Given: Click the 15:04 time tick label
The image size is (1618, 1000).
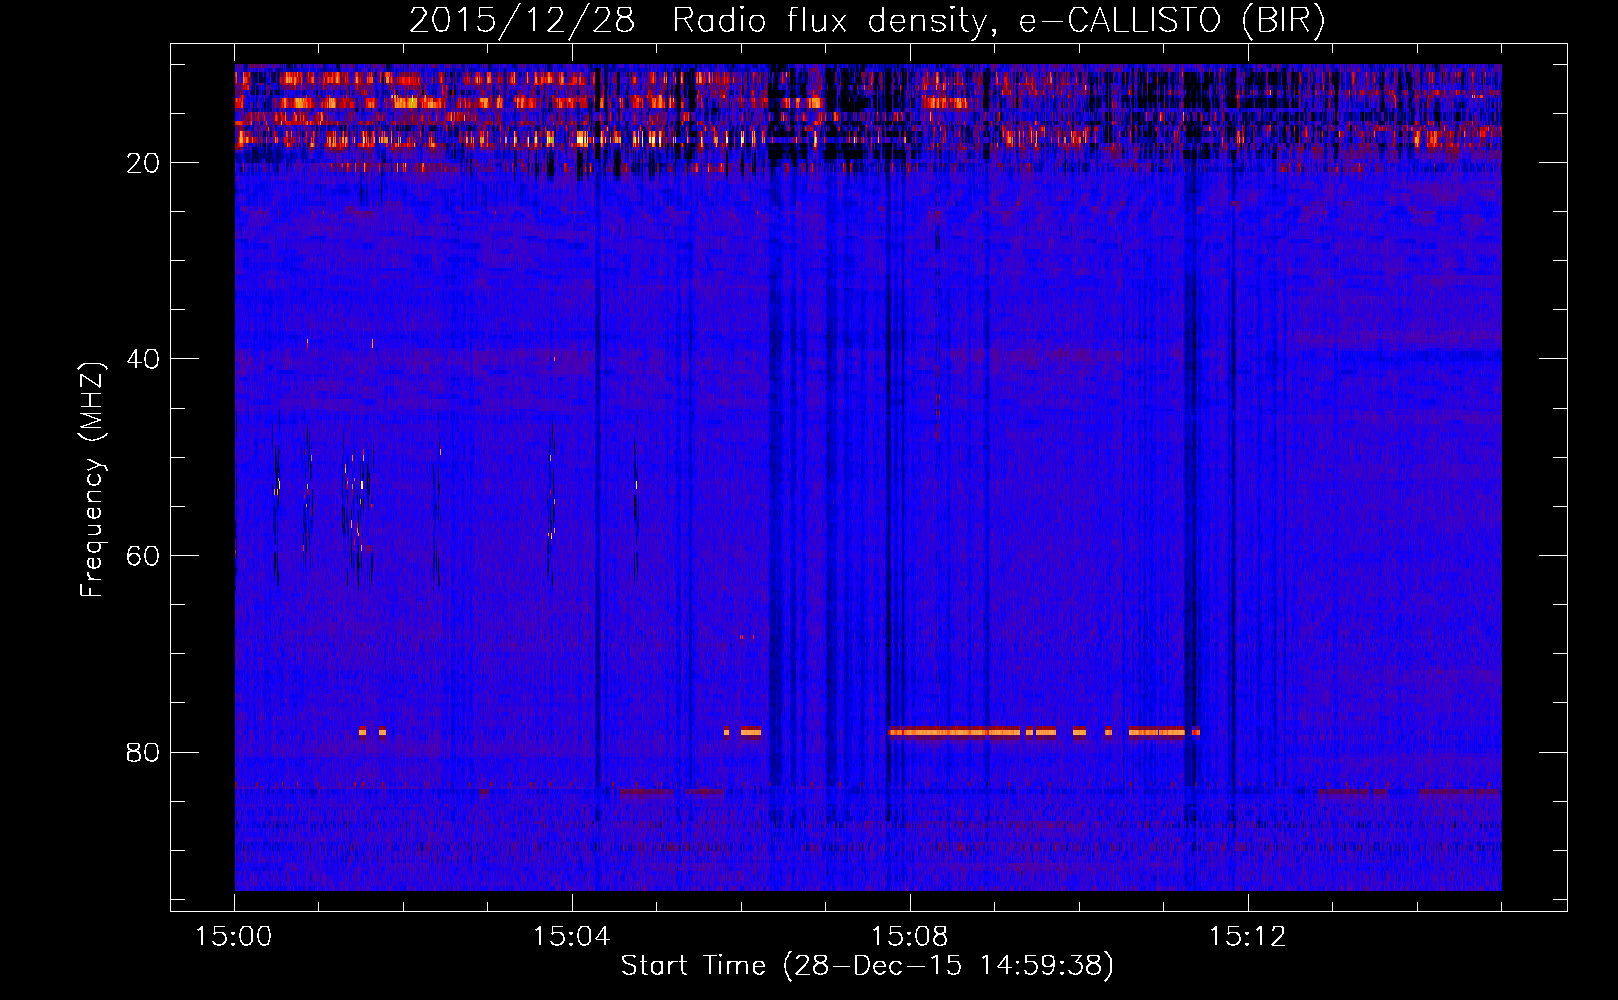Looking at the screenshot, I should coord(572,937).
